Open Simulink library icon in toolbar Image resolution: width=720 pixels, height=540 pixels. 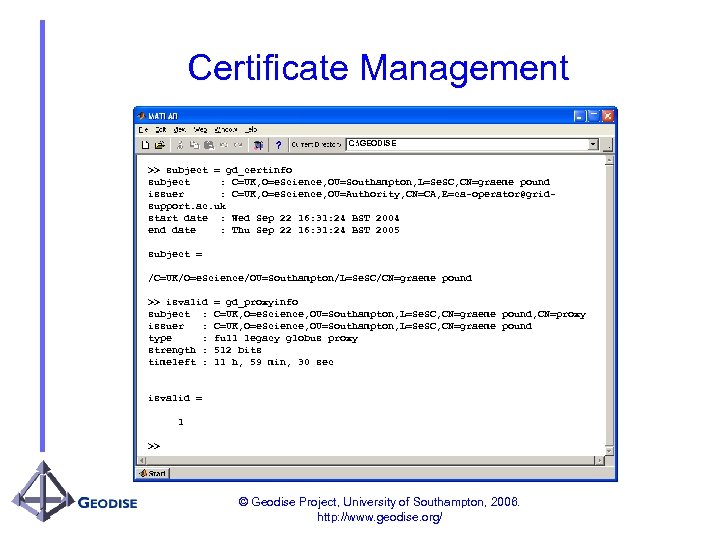click(259, 145)
